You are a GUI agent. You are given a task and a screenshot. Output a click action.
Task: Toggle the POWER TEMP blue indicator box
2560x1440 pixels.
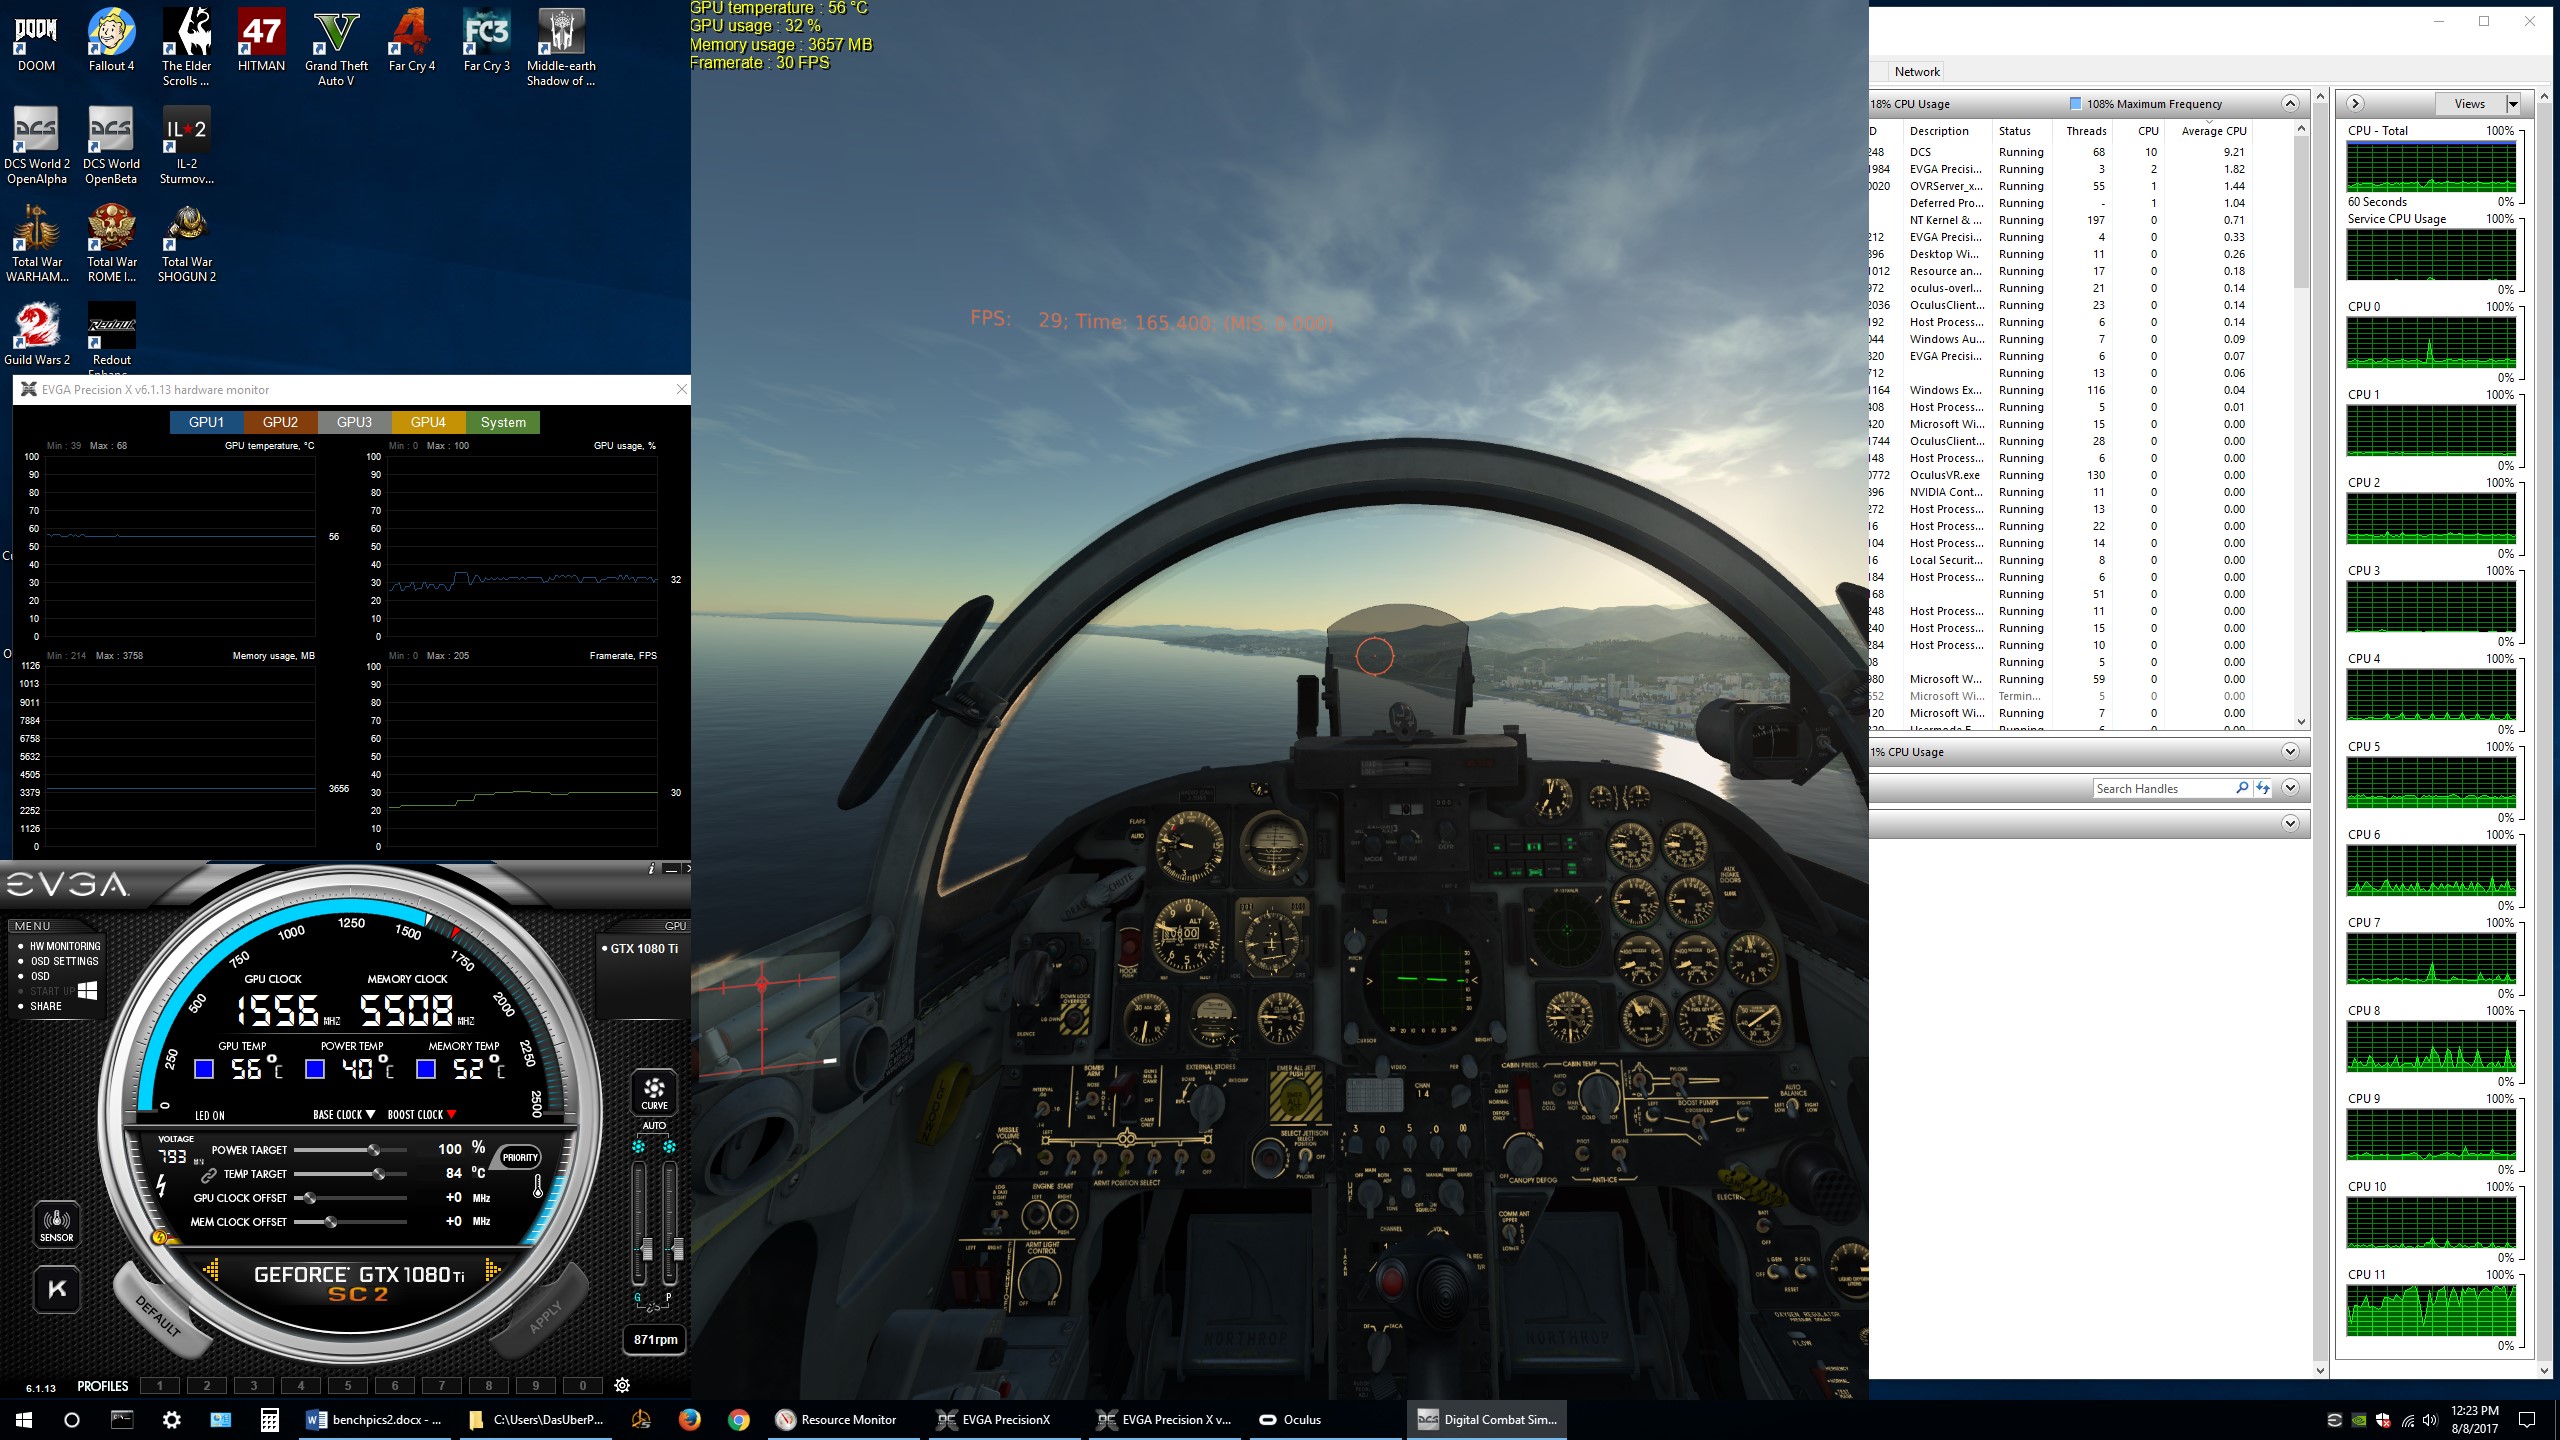315,1069
